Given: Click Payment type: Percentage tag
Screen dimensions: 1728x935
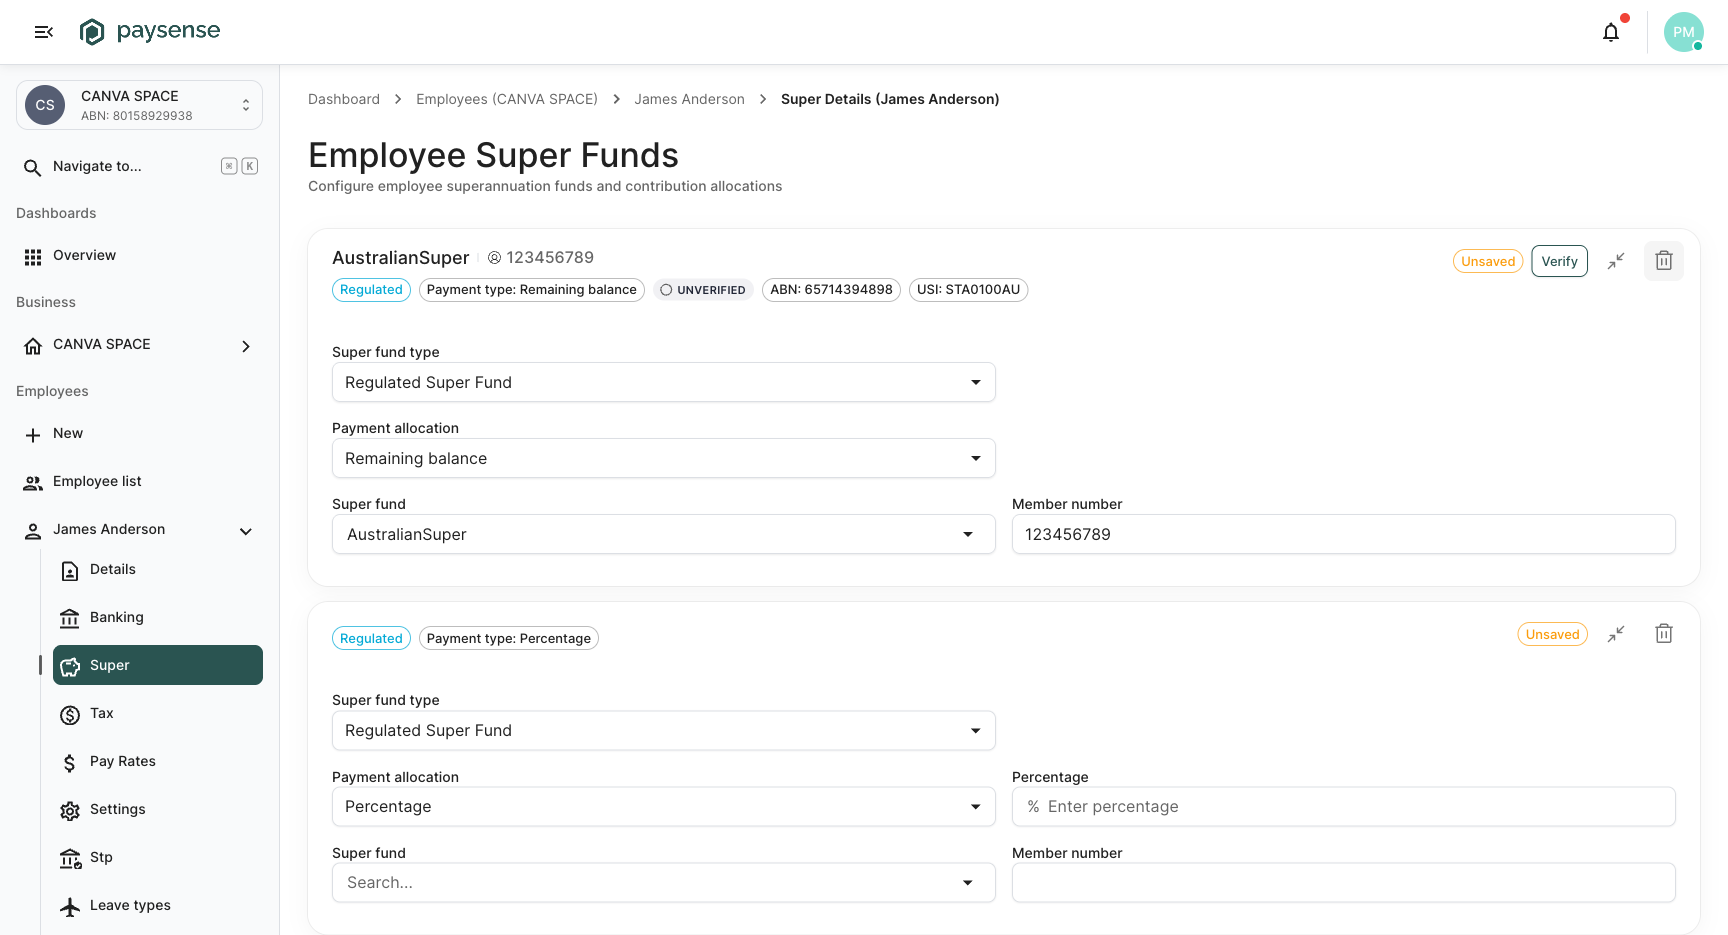Looking at the screenshot, I should tap(509, 638).
